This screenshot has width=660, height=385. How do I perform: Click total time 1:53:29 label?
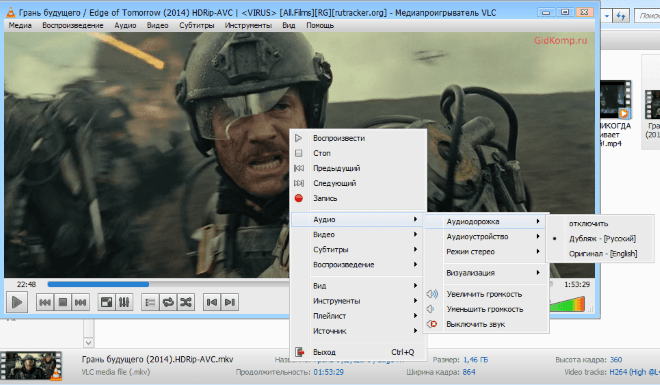click(x=577, y=284)
